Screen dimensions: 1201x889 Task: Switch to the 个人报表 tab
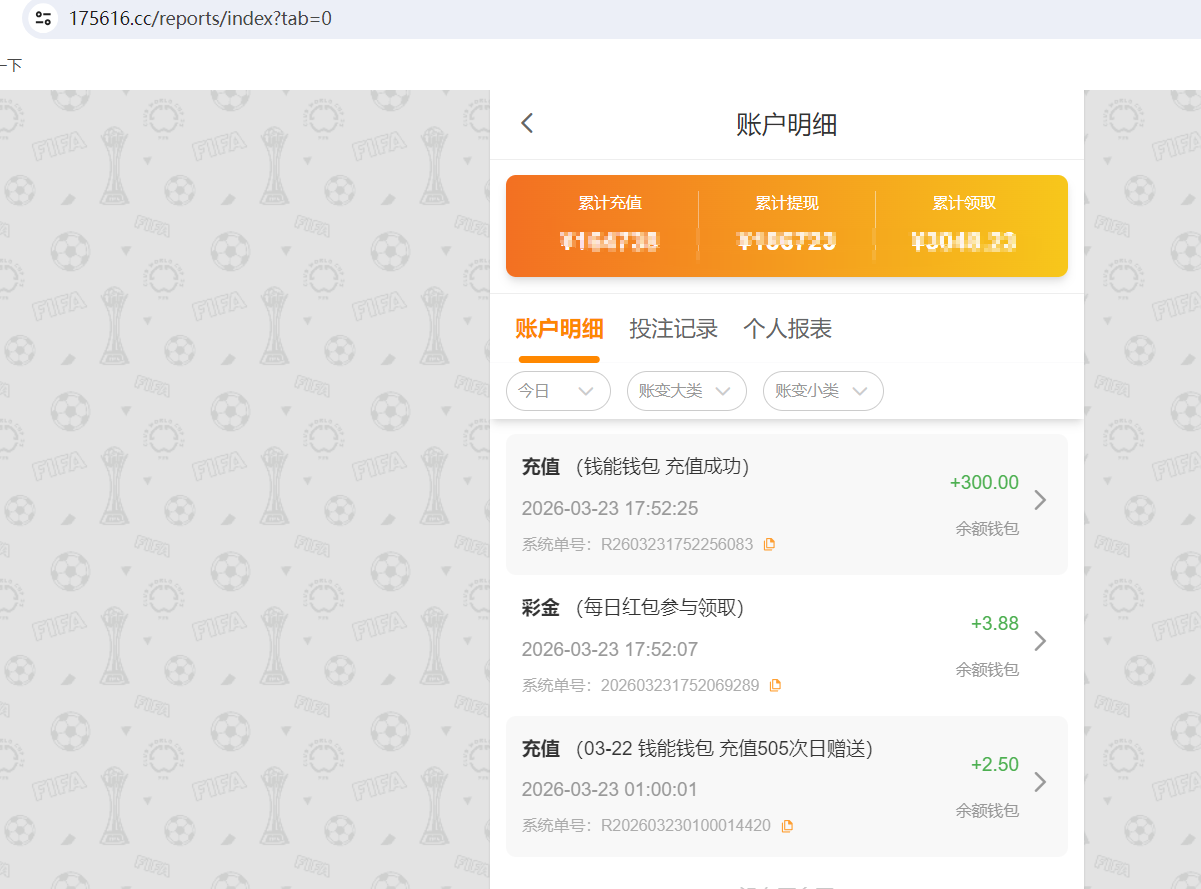787,329
